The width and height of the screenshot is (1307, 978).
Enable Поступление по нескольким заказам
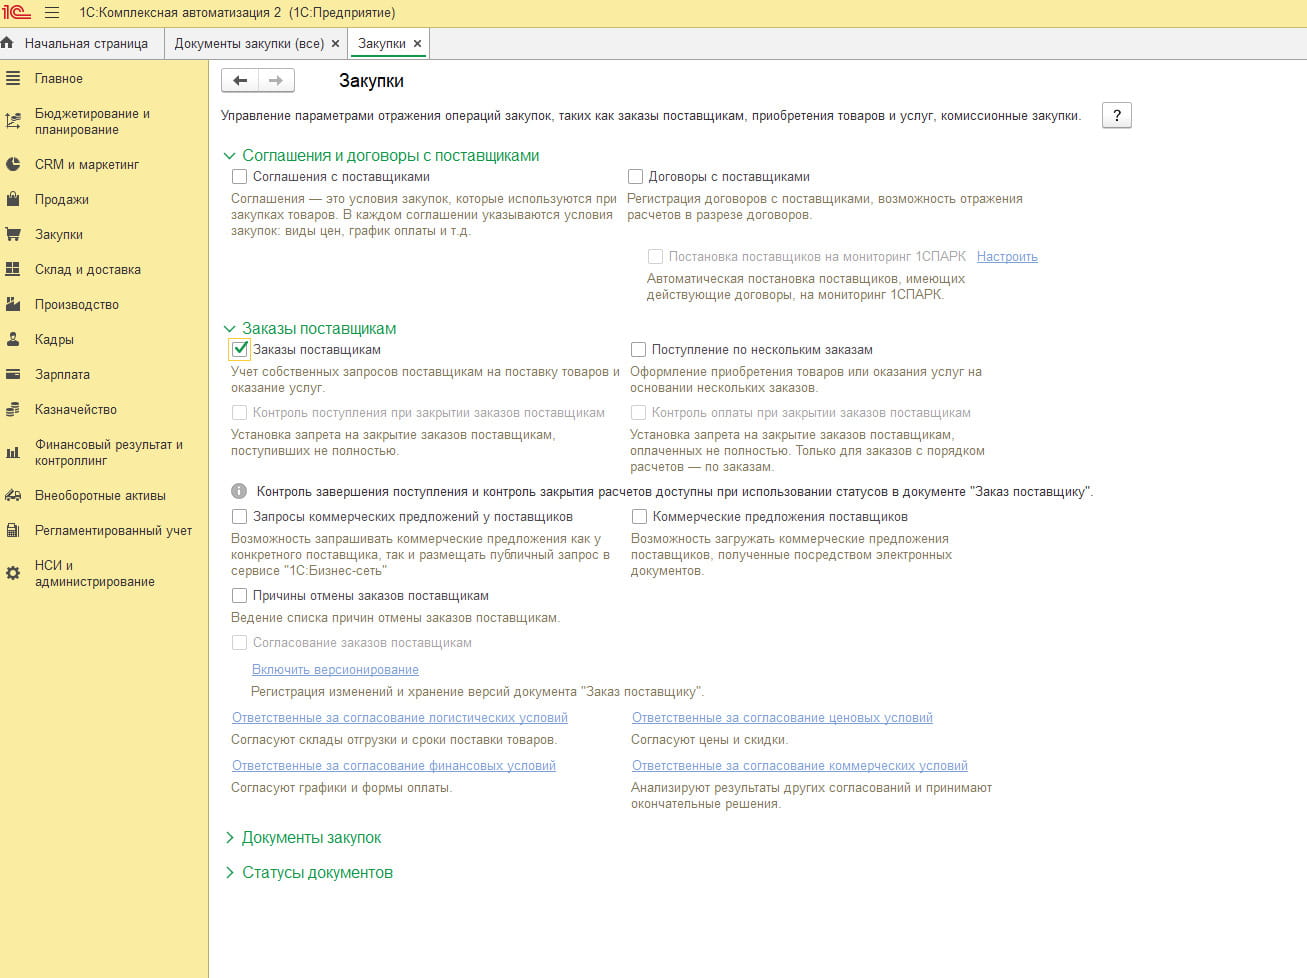(x=638, y=349)
